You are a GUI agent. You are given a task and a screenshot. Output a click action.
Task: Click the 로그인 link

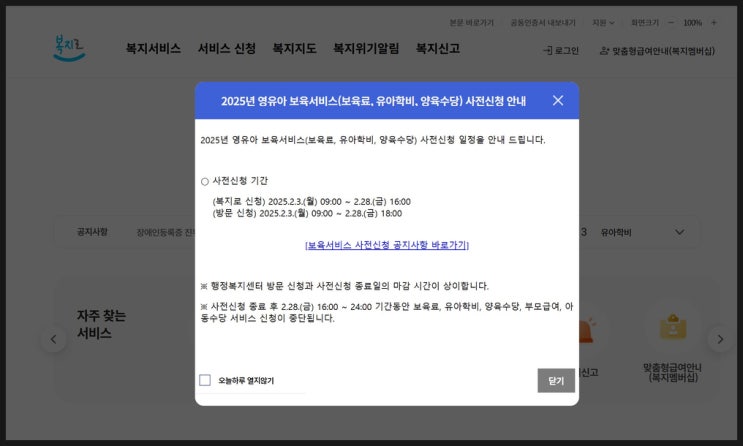[561, 51]
